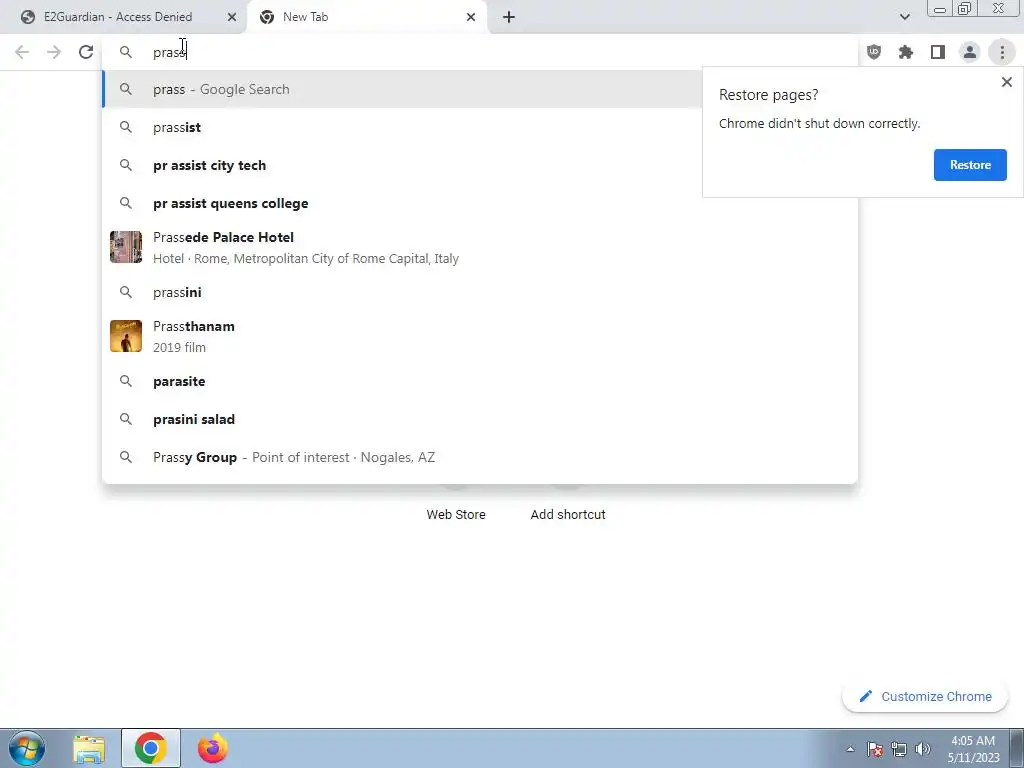This screenshot has height=768, width=1024.
Task: Open network tray icon
Action: tap(899, 749)
